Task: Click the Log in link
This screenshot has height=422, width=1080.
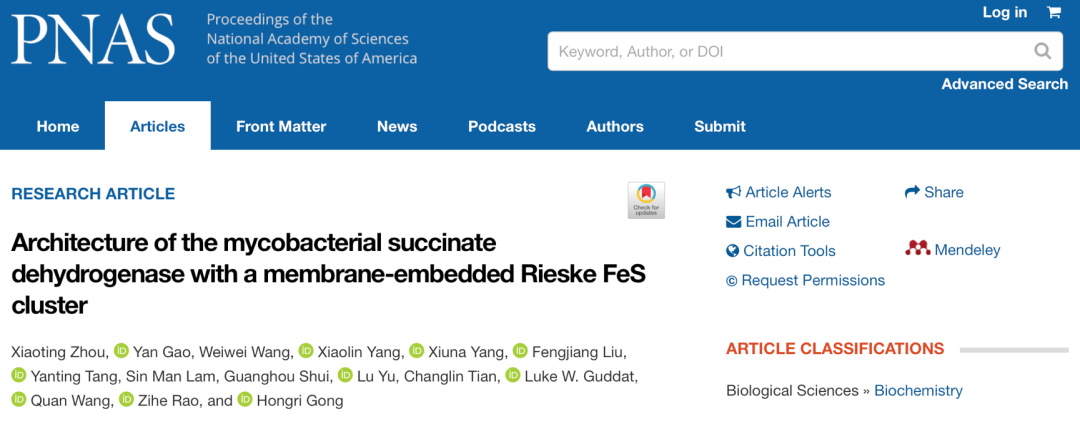Action: tap(1004, 12)
